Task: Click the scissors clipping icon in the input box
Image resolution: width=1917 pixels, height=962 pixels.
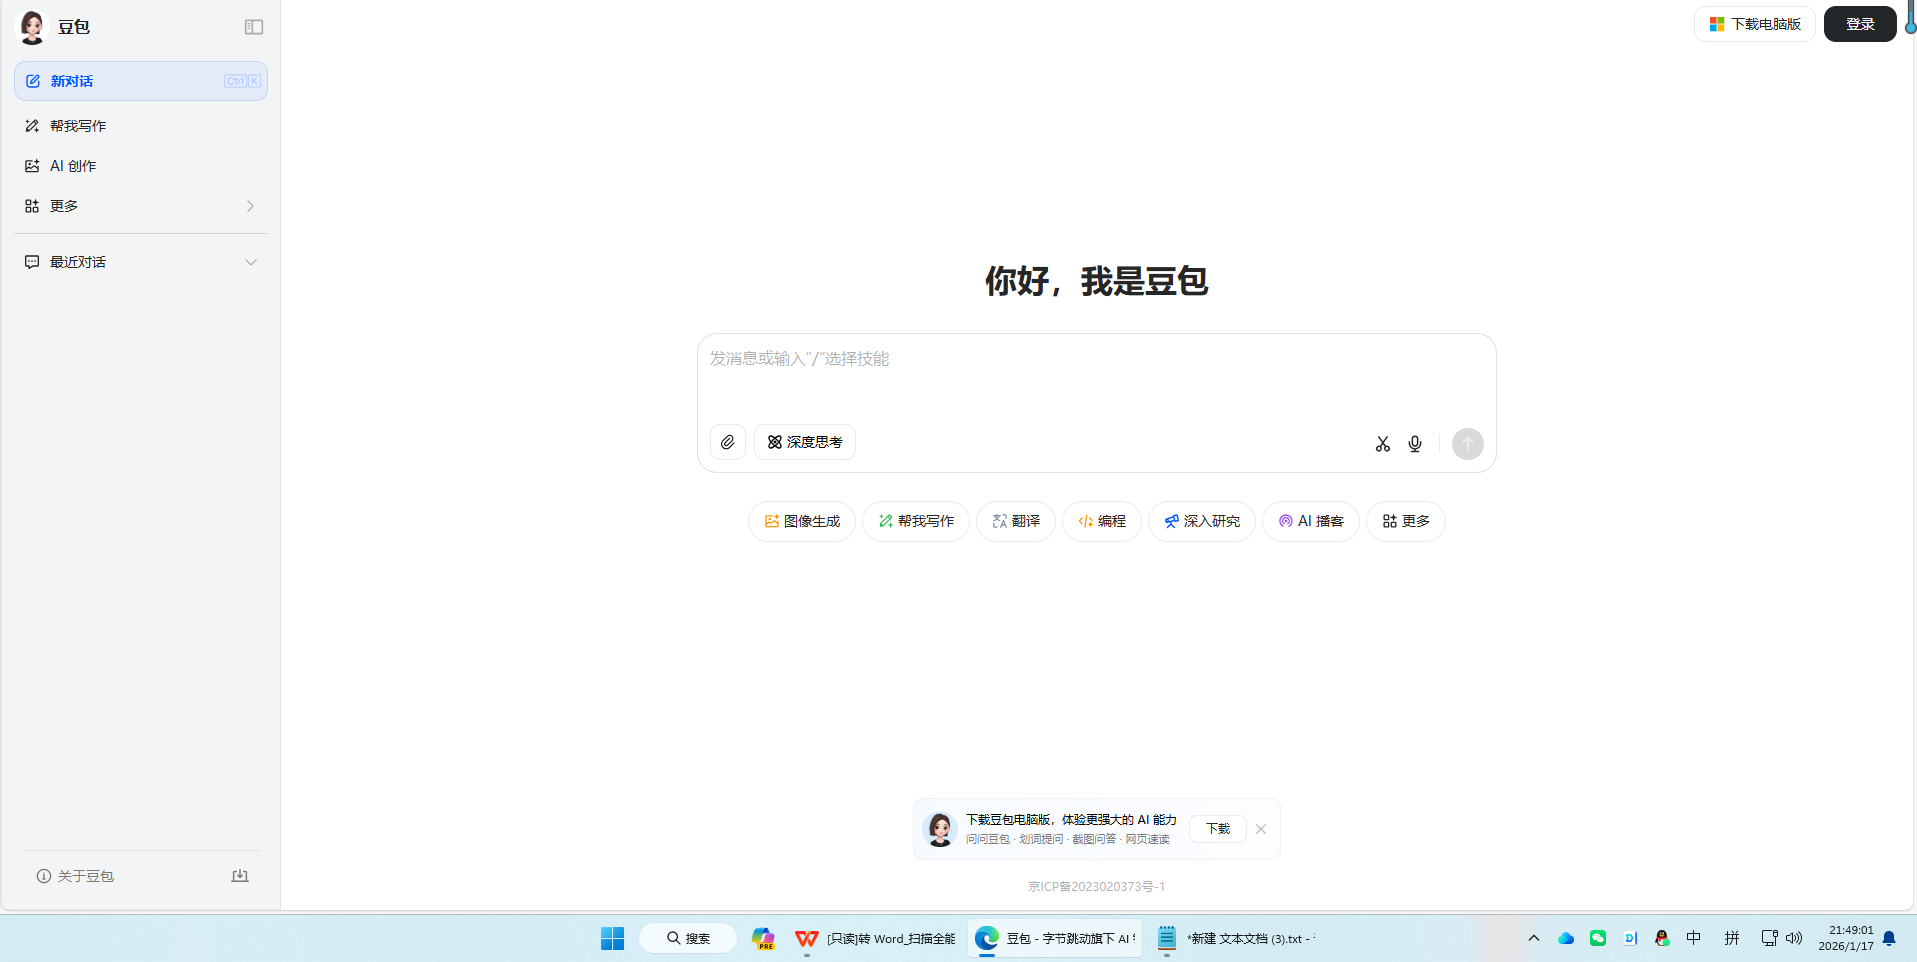Action: 1382,443
